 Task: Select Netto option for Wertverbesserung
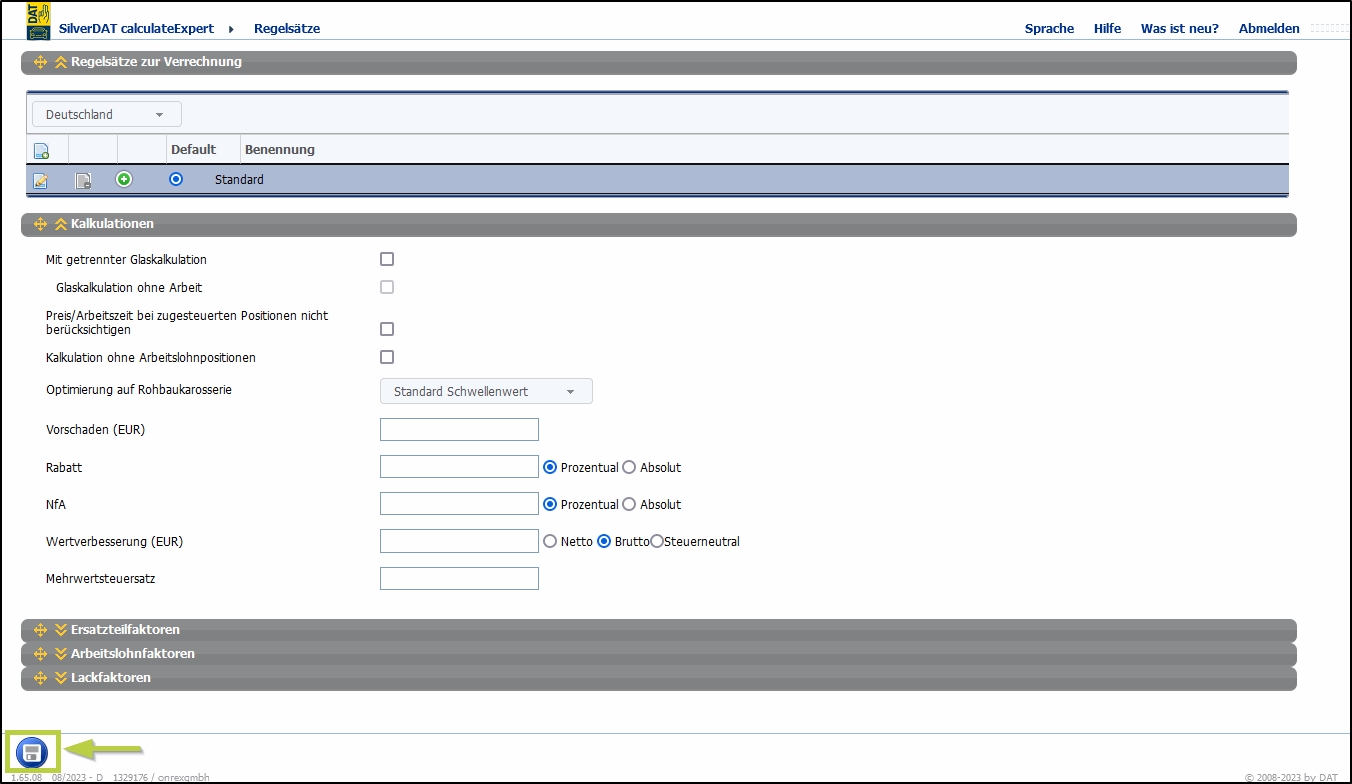[x=549, y=542]
